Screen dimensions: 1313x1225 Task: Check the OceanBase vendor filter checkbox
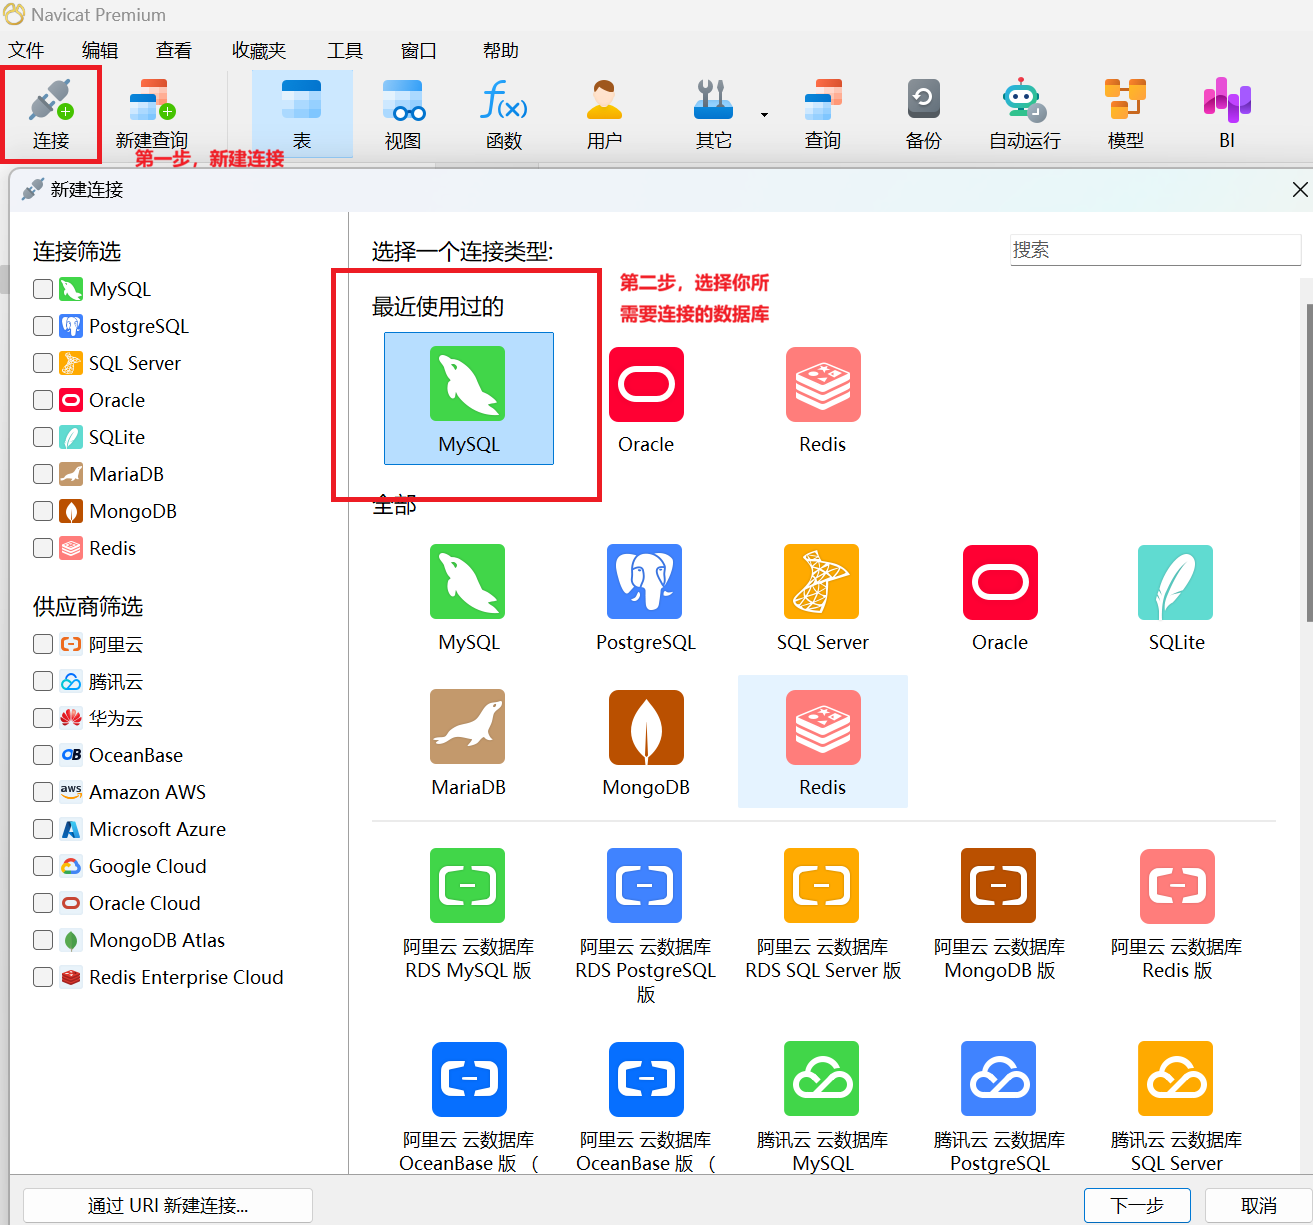(43, 755)
